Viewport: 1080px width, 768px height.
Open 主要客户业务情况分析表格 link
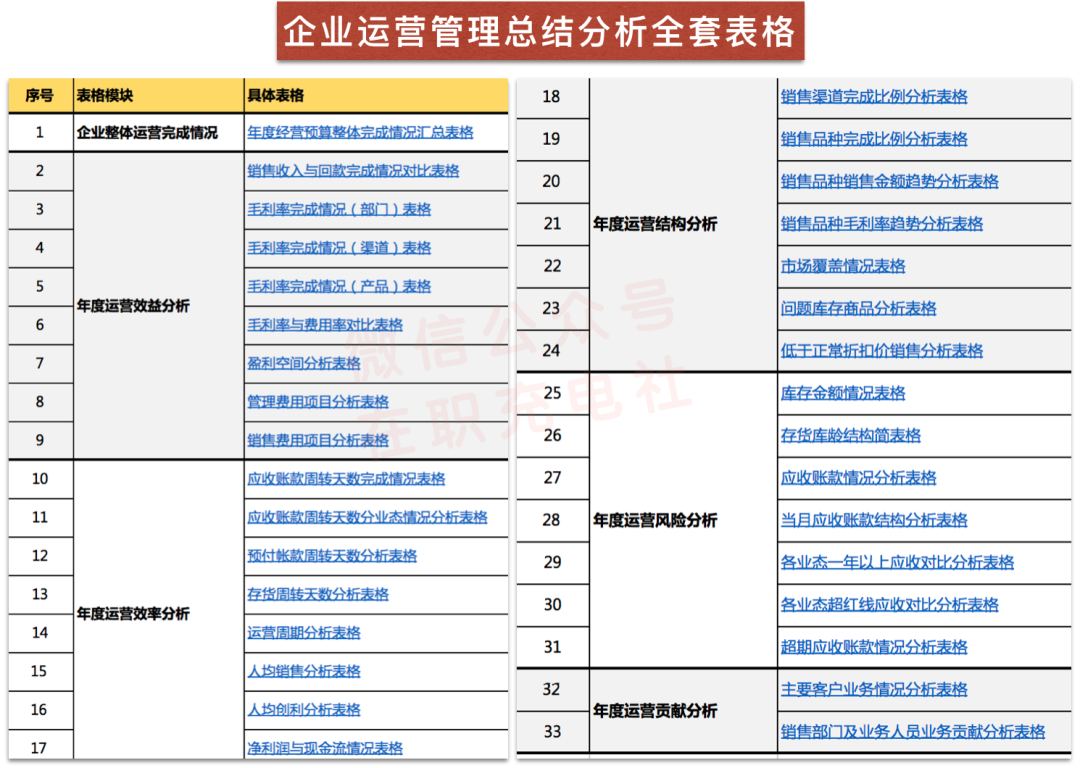click(874, 689)
